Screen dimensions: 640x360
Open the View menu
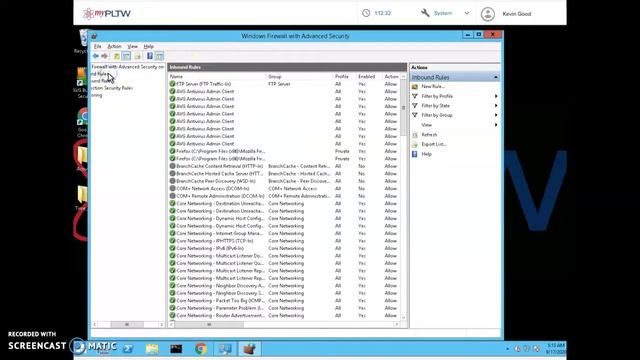click(x=133, y=47)
